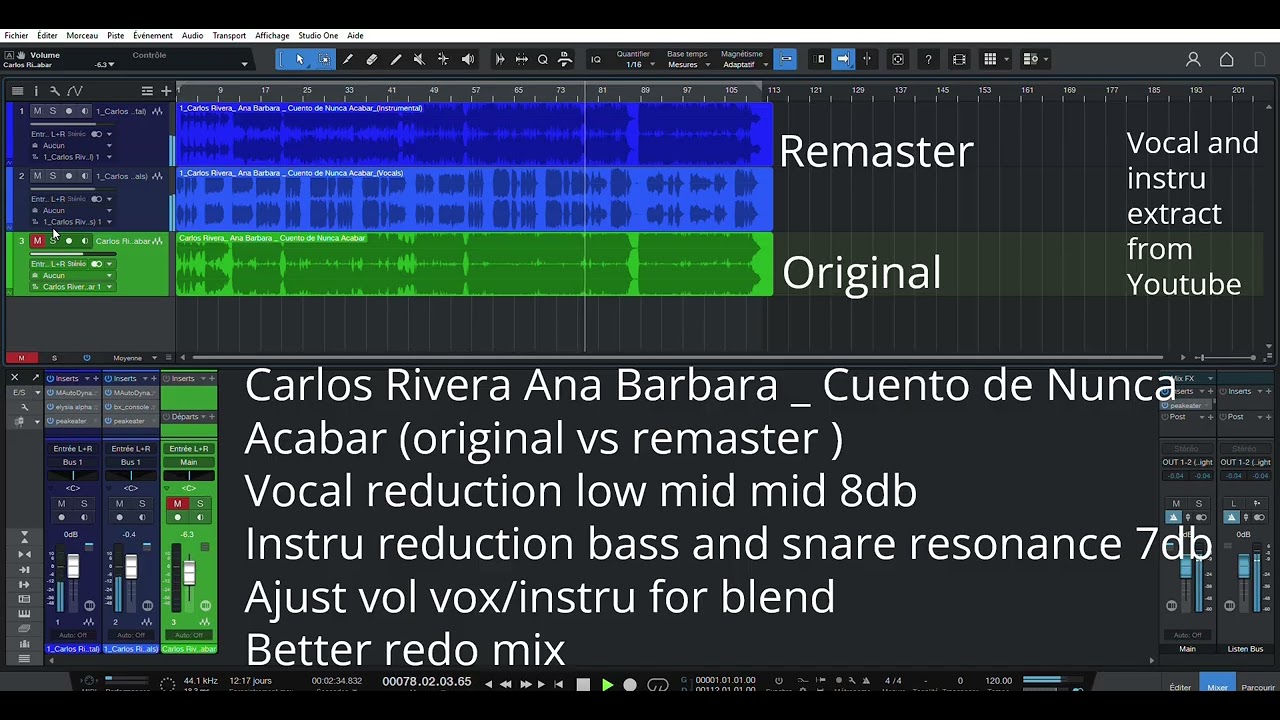Viewport: 1280px width, 720px height.
Task: Open the Transport menu
Action: click(x=229, y=36)
